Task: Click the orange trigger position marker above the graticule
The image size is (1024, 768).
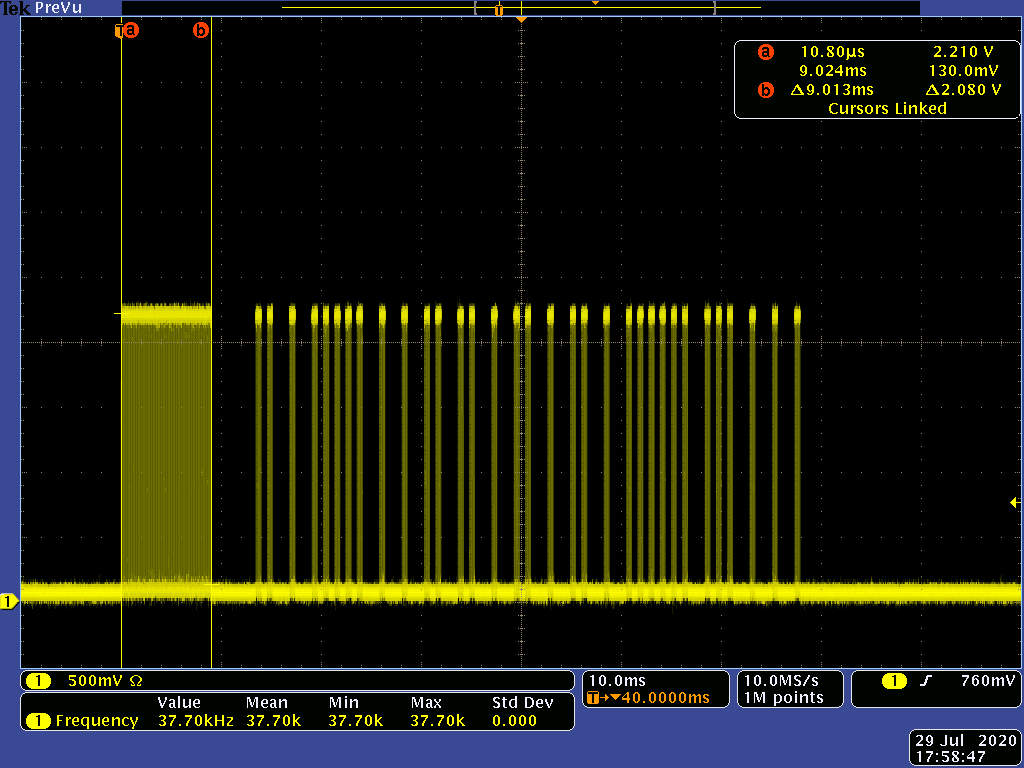Action: (521, 20)
